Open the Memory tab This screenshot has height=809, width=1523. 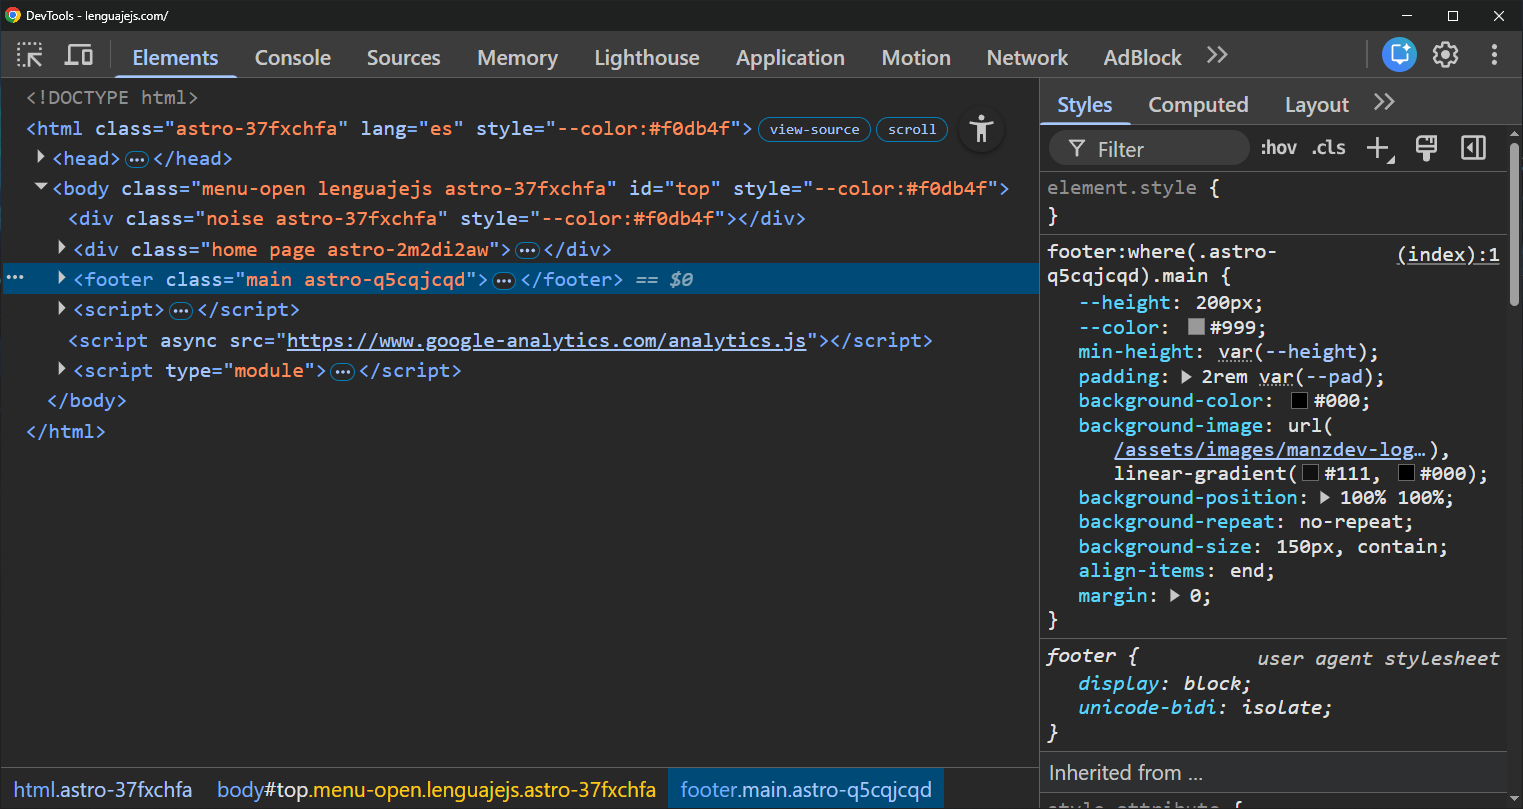(x=517, y=58)
